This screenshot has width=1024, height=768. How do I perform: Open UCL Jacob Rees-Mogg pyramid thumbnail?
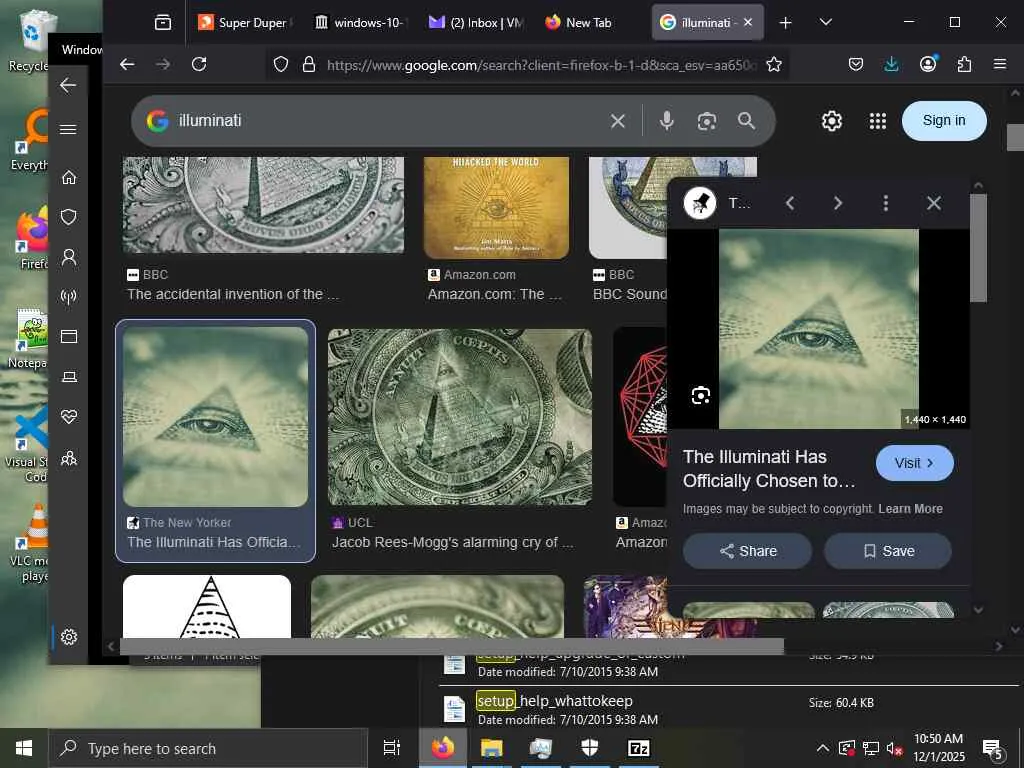pyautogui.click(x=460, y=417)
